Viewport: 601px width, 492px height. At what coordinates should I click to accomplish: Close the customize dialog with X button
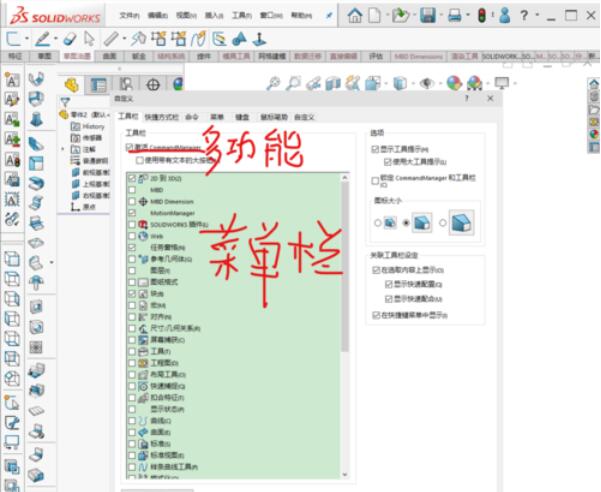click(x=490, y=98)
